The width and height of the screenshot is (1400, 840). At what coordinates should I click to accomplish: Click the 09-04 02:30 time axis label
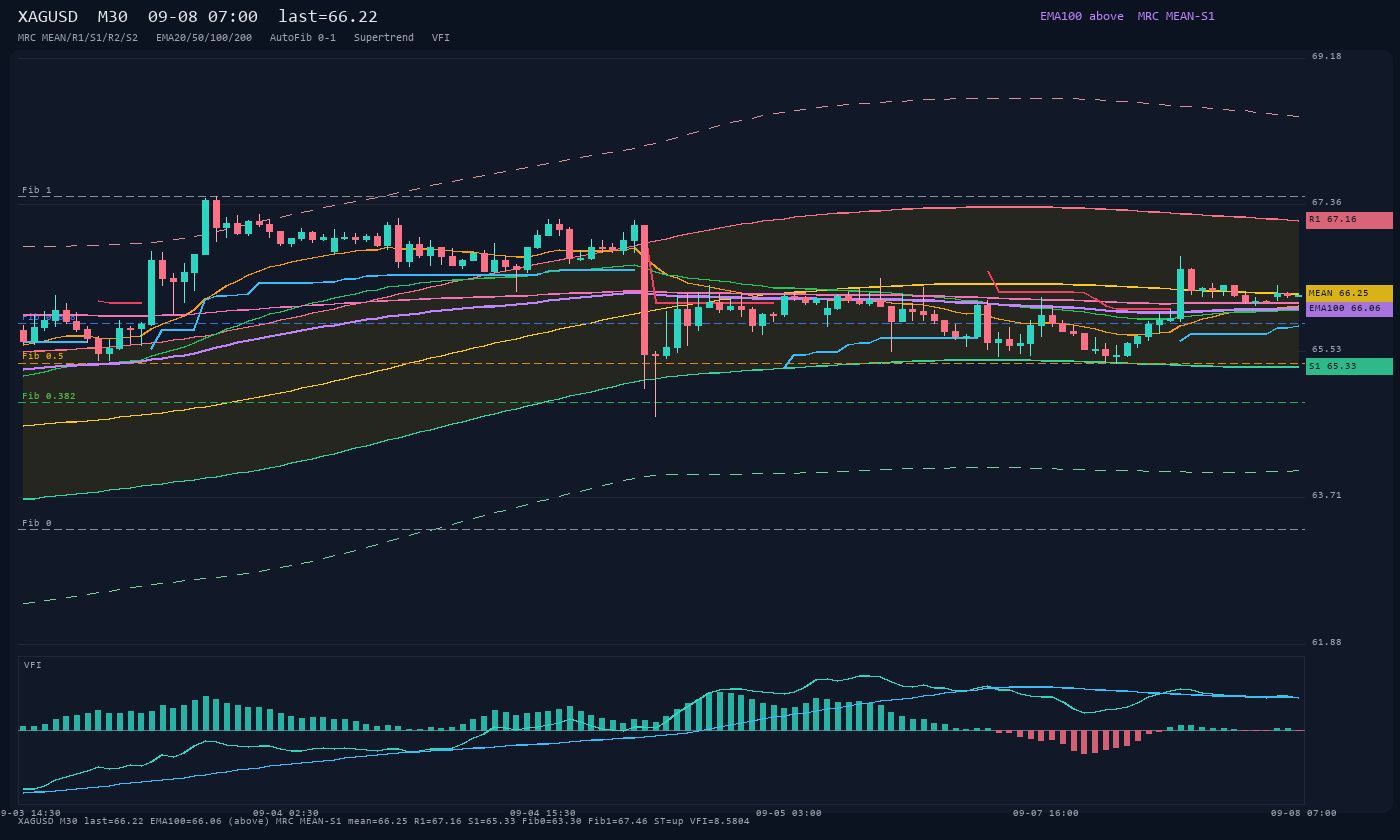tap(286, 813)
